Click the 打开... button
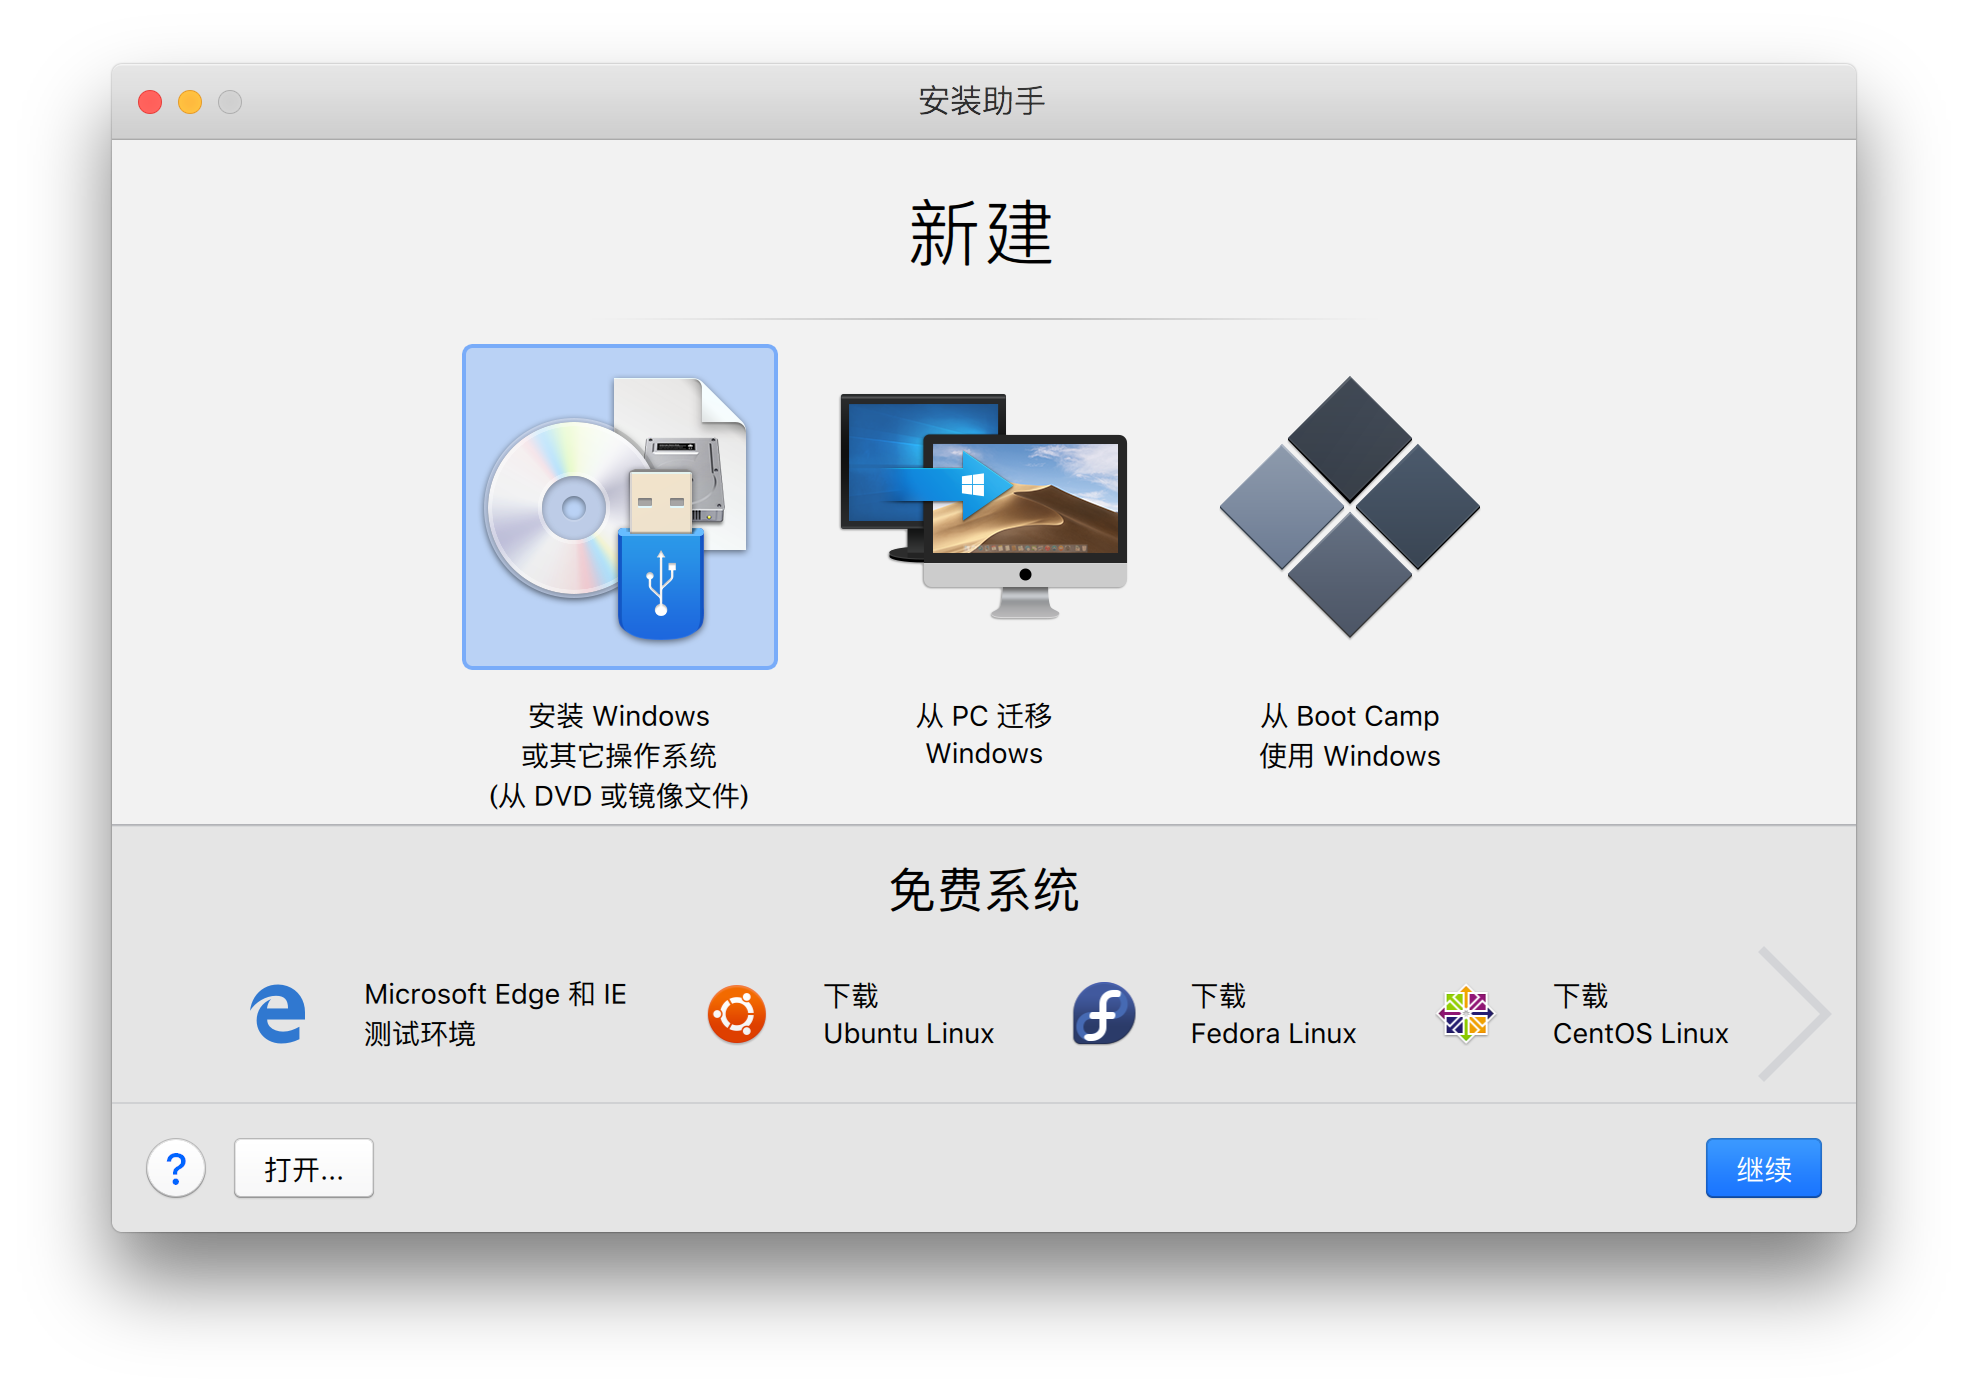The height and width of the screenshot is (1392, 1968). (303, 1167)
